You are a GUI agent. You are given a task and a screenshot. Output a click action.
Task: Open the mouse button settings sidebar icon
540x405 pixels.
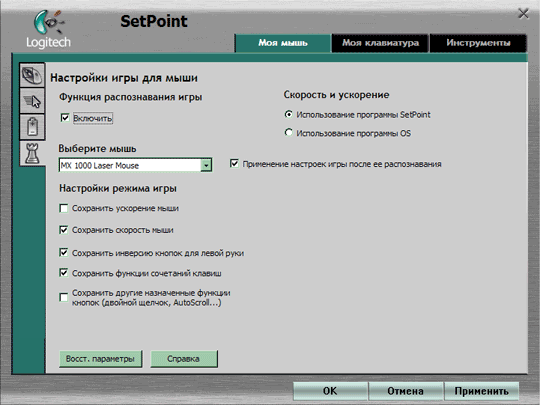click(x=32, y=75)
